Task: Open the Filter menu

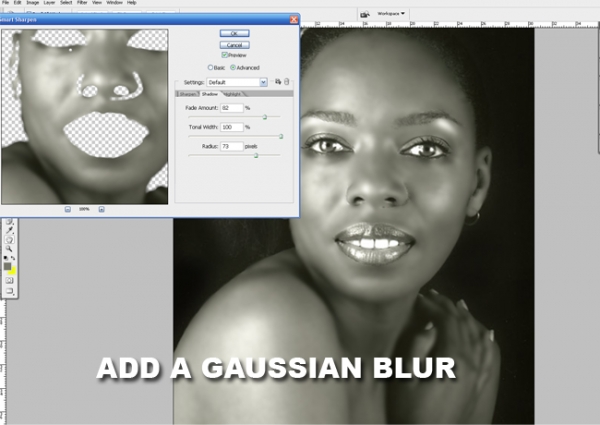Action: (82, 2)
